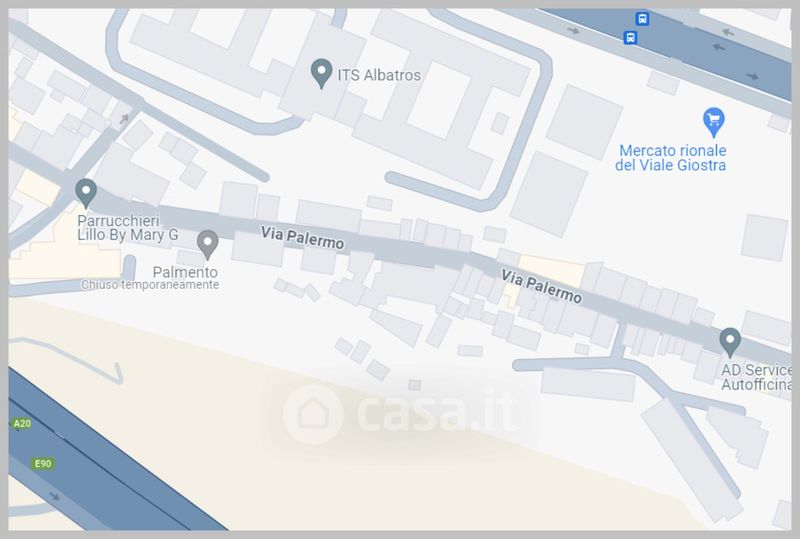Click the casa.it house logo watermark
The image size is (800, 539).
click(x=313, y=413)
